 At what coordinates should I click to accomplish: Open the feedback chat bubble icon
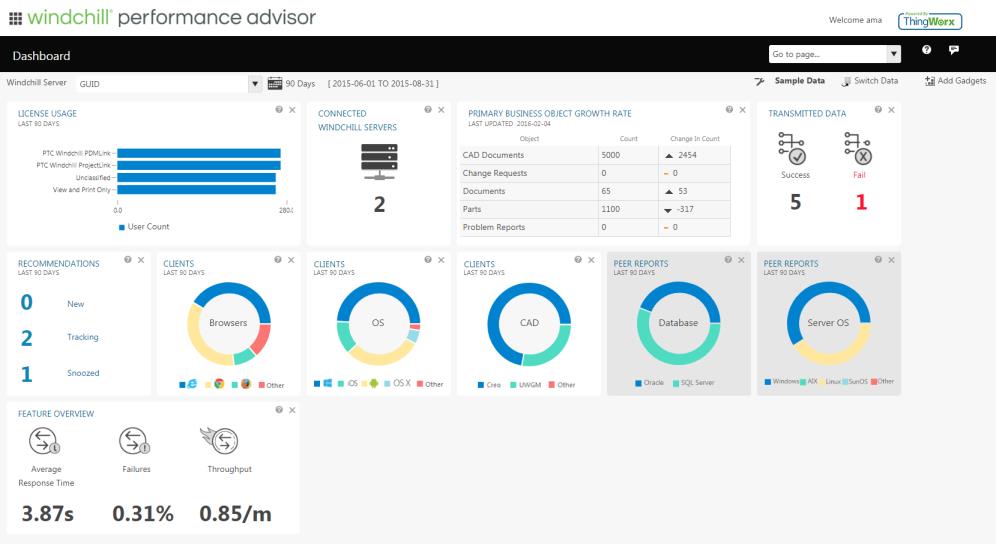point(954,51)
